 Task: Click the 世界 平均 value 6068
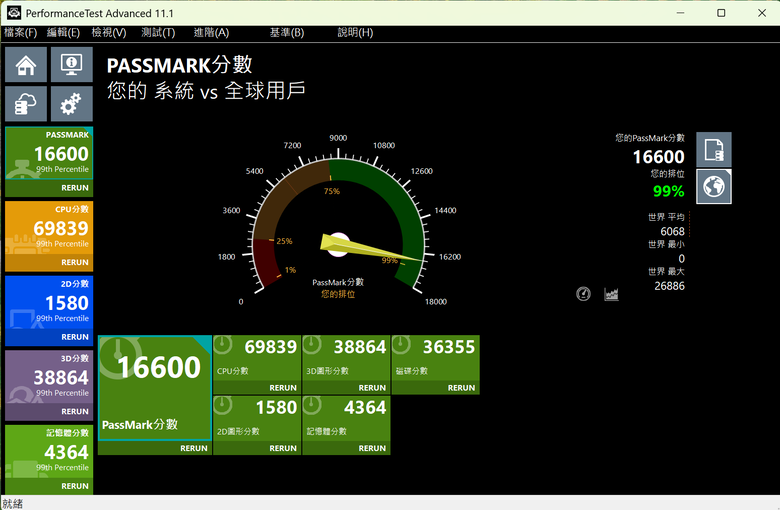pyautogui.click(x=672, y=231)
